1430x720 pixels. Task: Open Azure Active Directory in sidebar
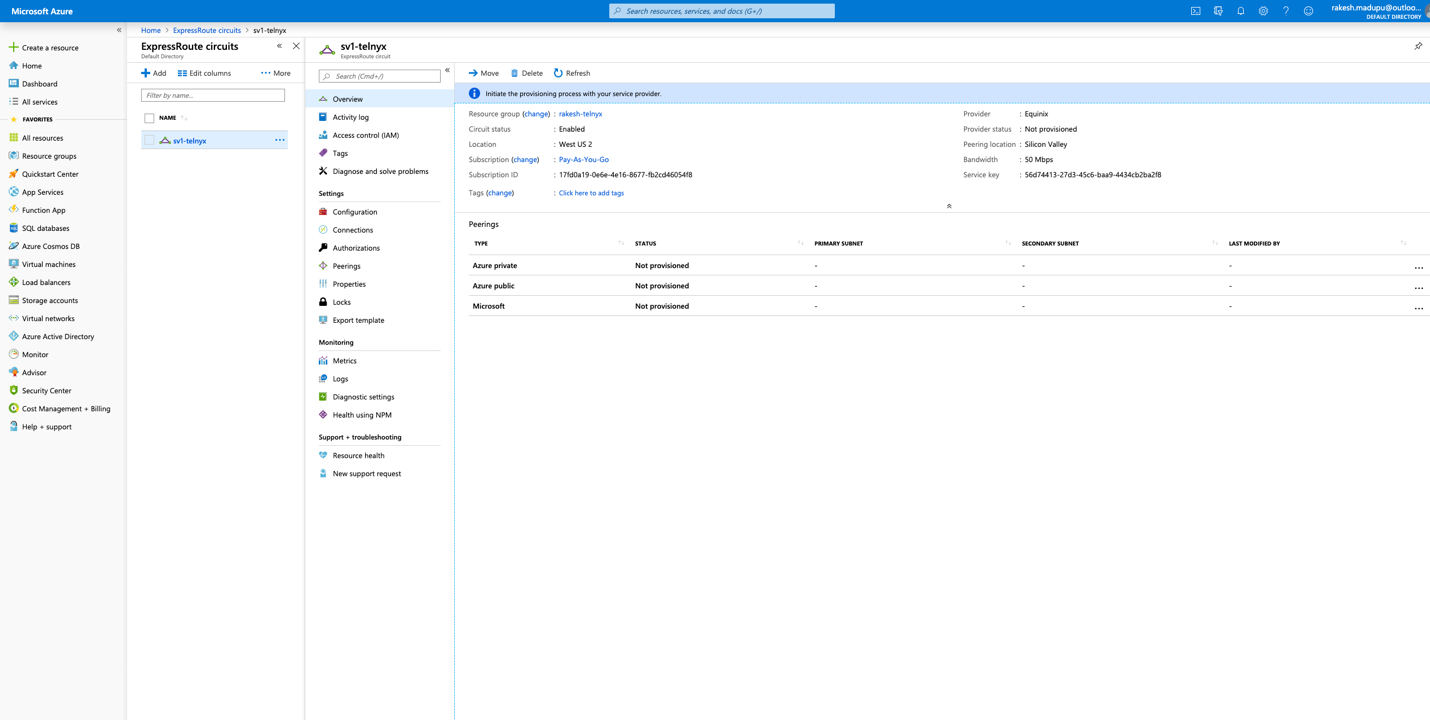click(57, 336)
